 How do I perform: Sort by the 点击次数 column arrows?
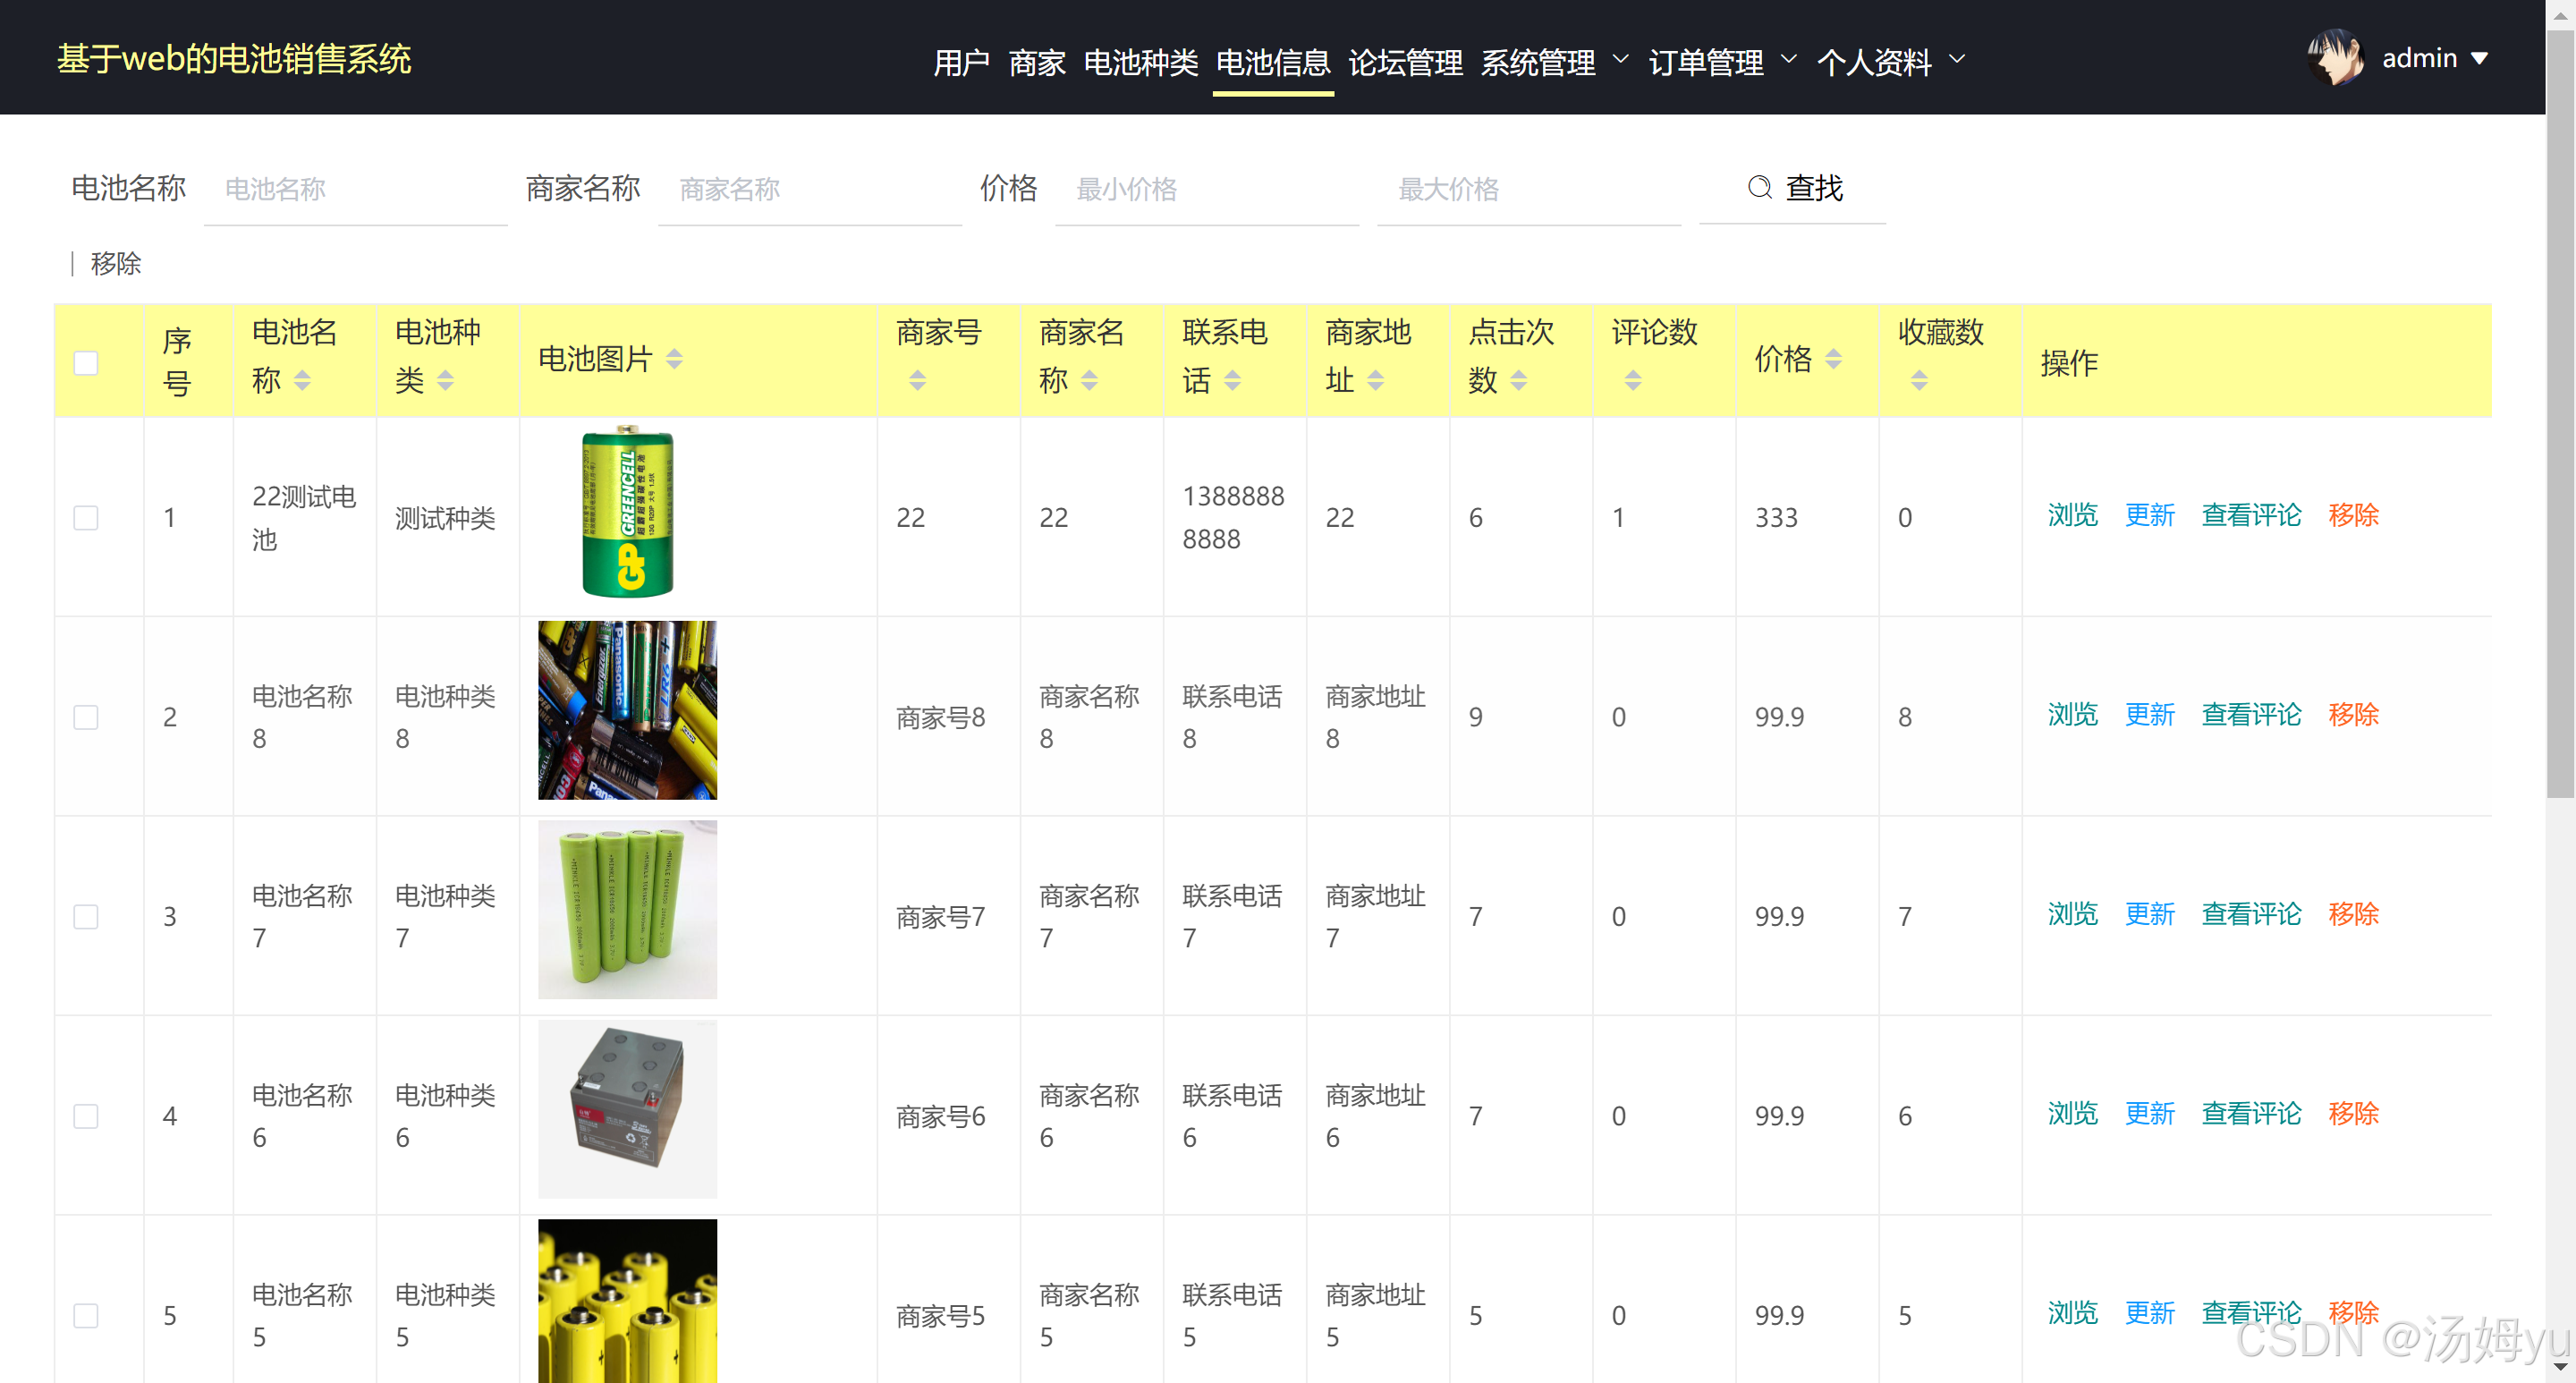[x=1518, y=380]
